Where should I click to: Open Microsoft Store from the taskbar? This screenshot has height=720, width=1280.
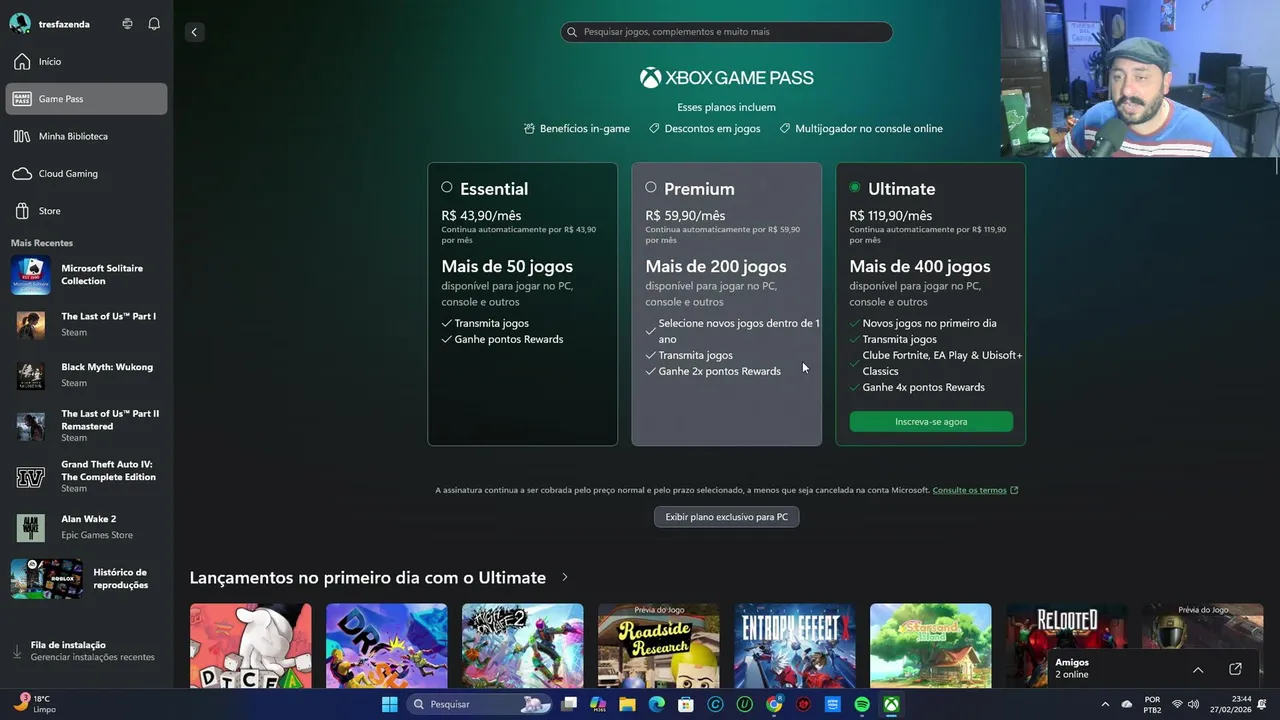[686, 704]
